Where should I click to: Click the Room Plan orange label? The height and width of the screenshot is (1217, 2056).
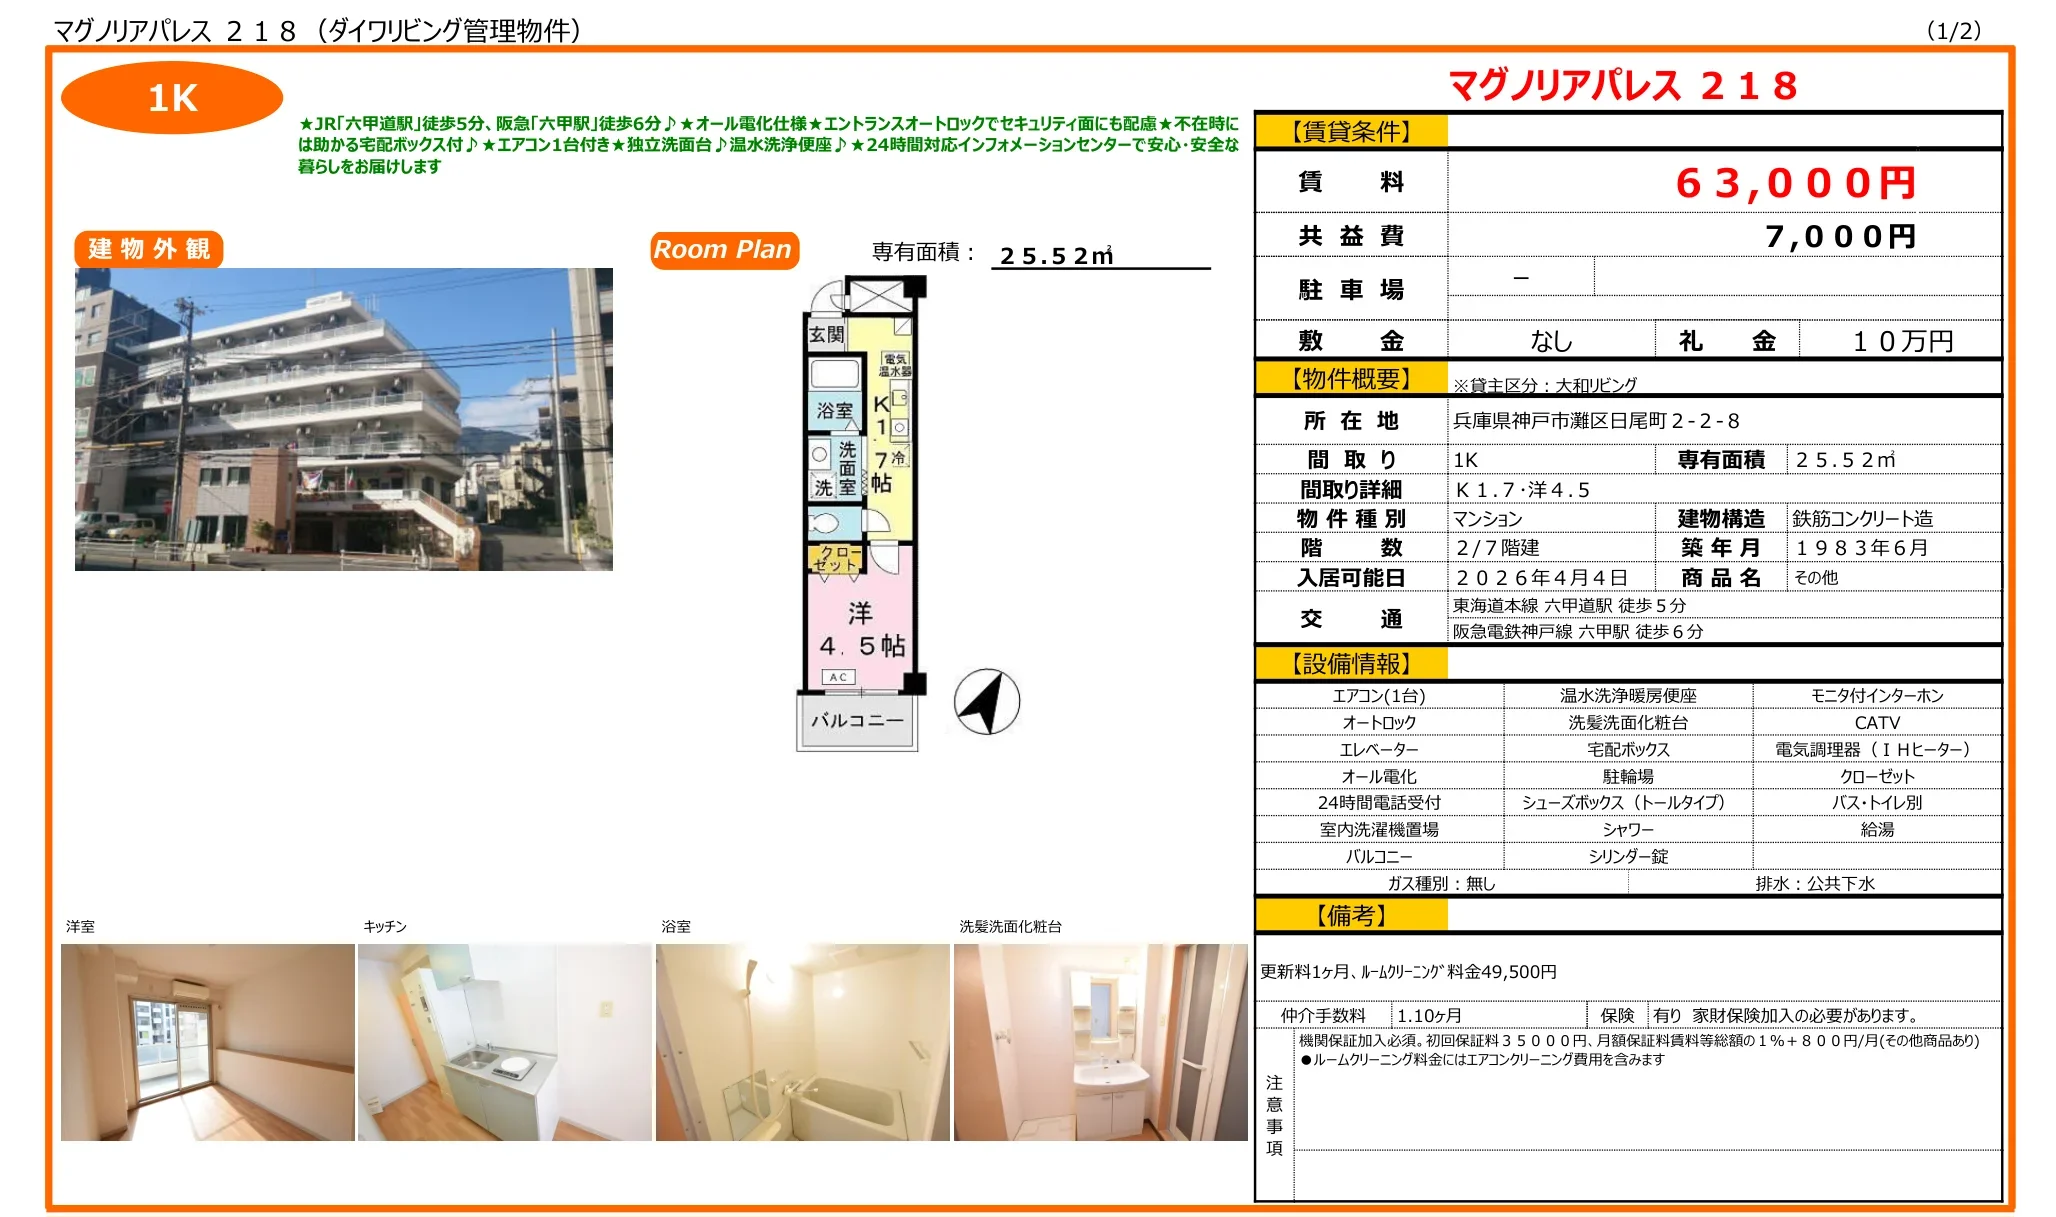point(723,249)
